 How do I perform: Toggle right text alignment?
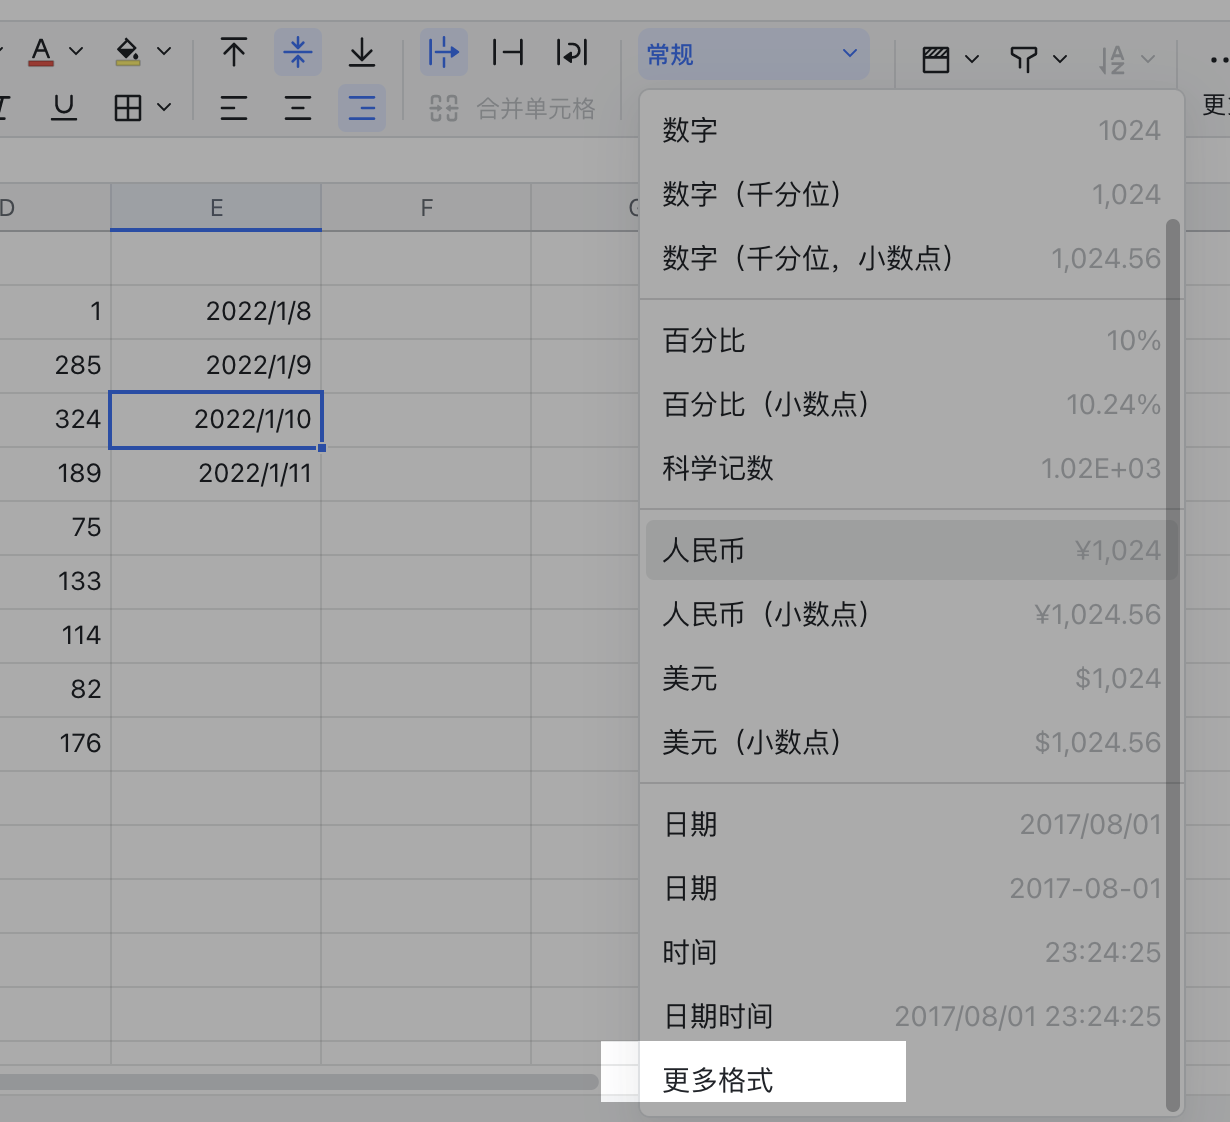coord(361,108)
